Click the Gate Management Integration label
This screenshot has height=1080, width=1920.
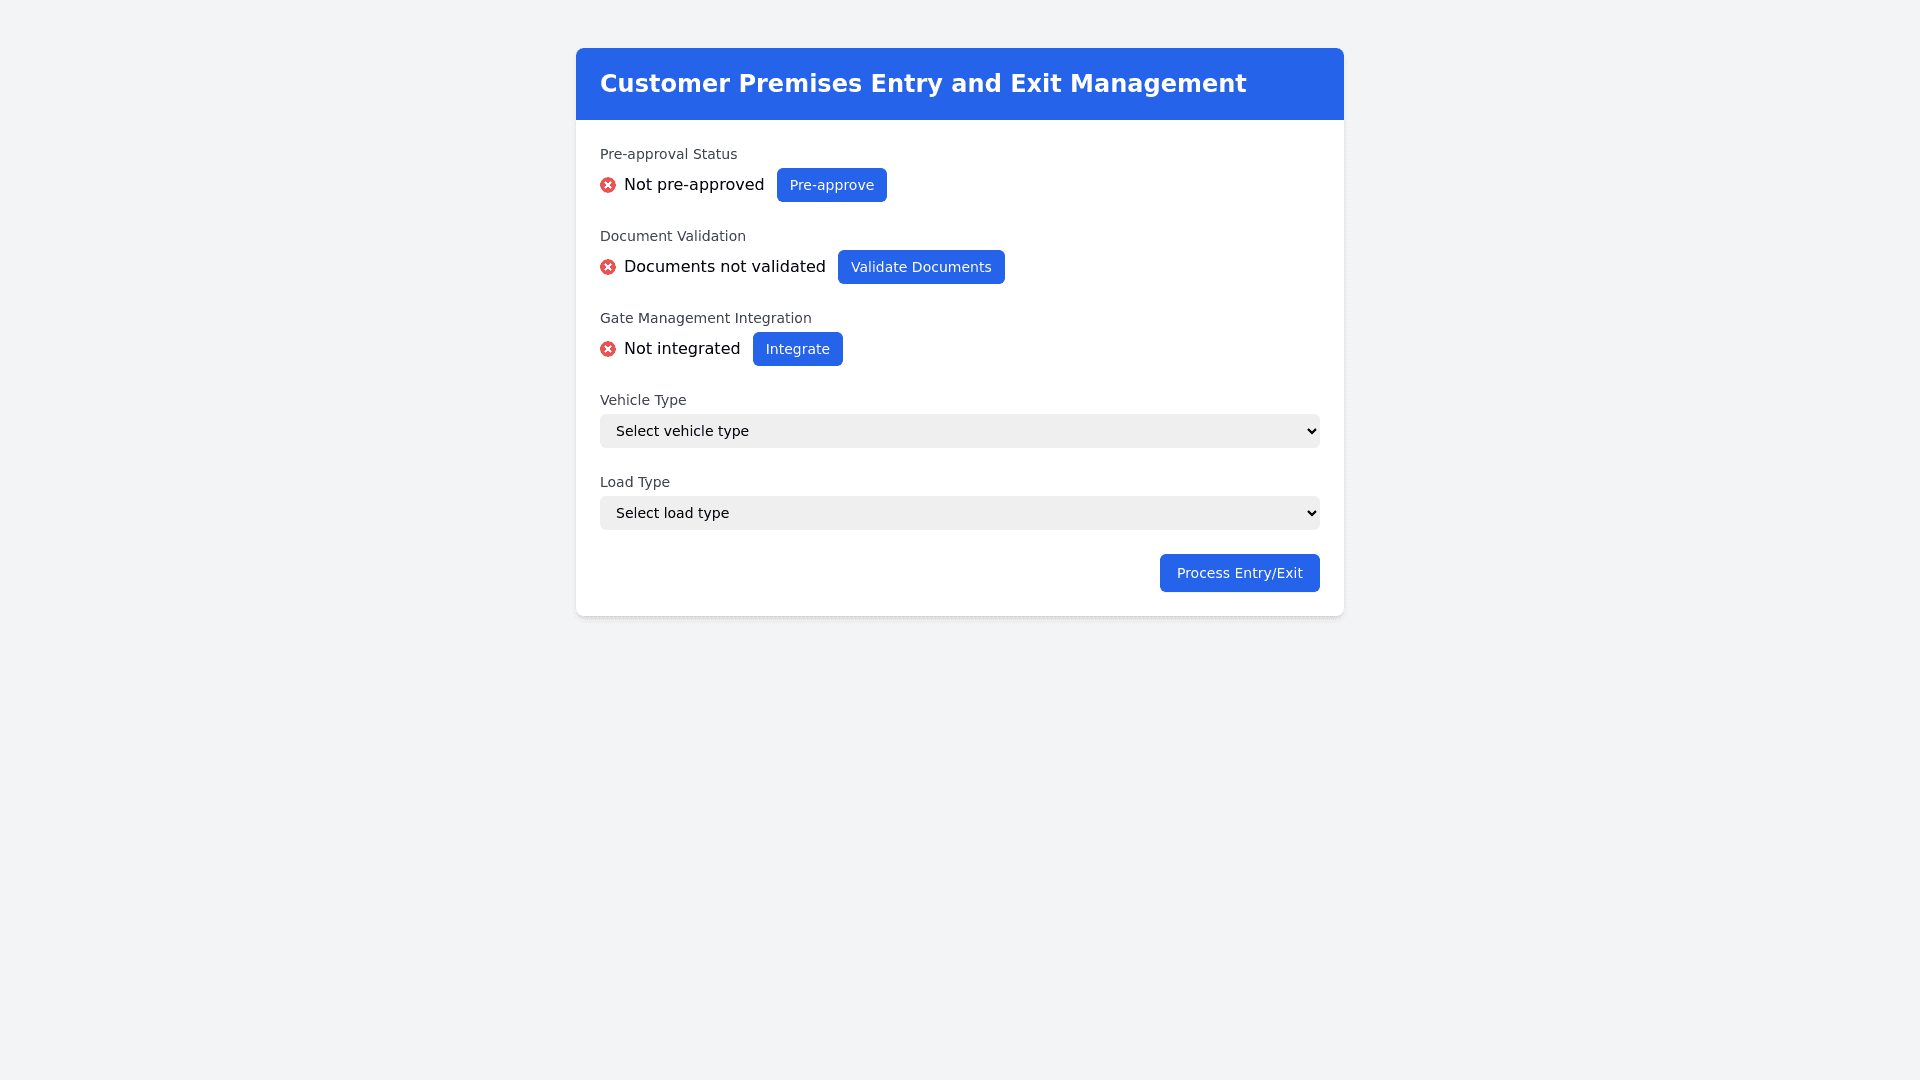(x=705, y=318)
